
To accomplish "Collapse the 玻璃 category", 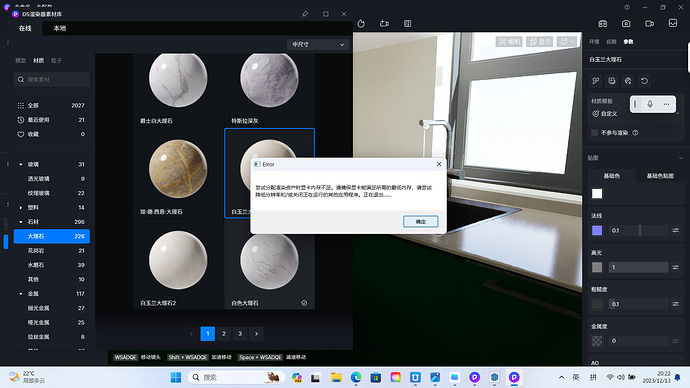I will click(x=21, y=165).
